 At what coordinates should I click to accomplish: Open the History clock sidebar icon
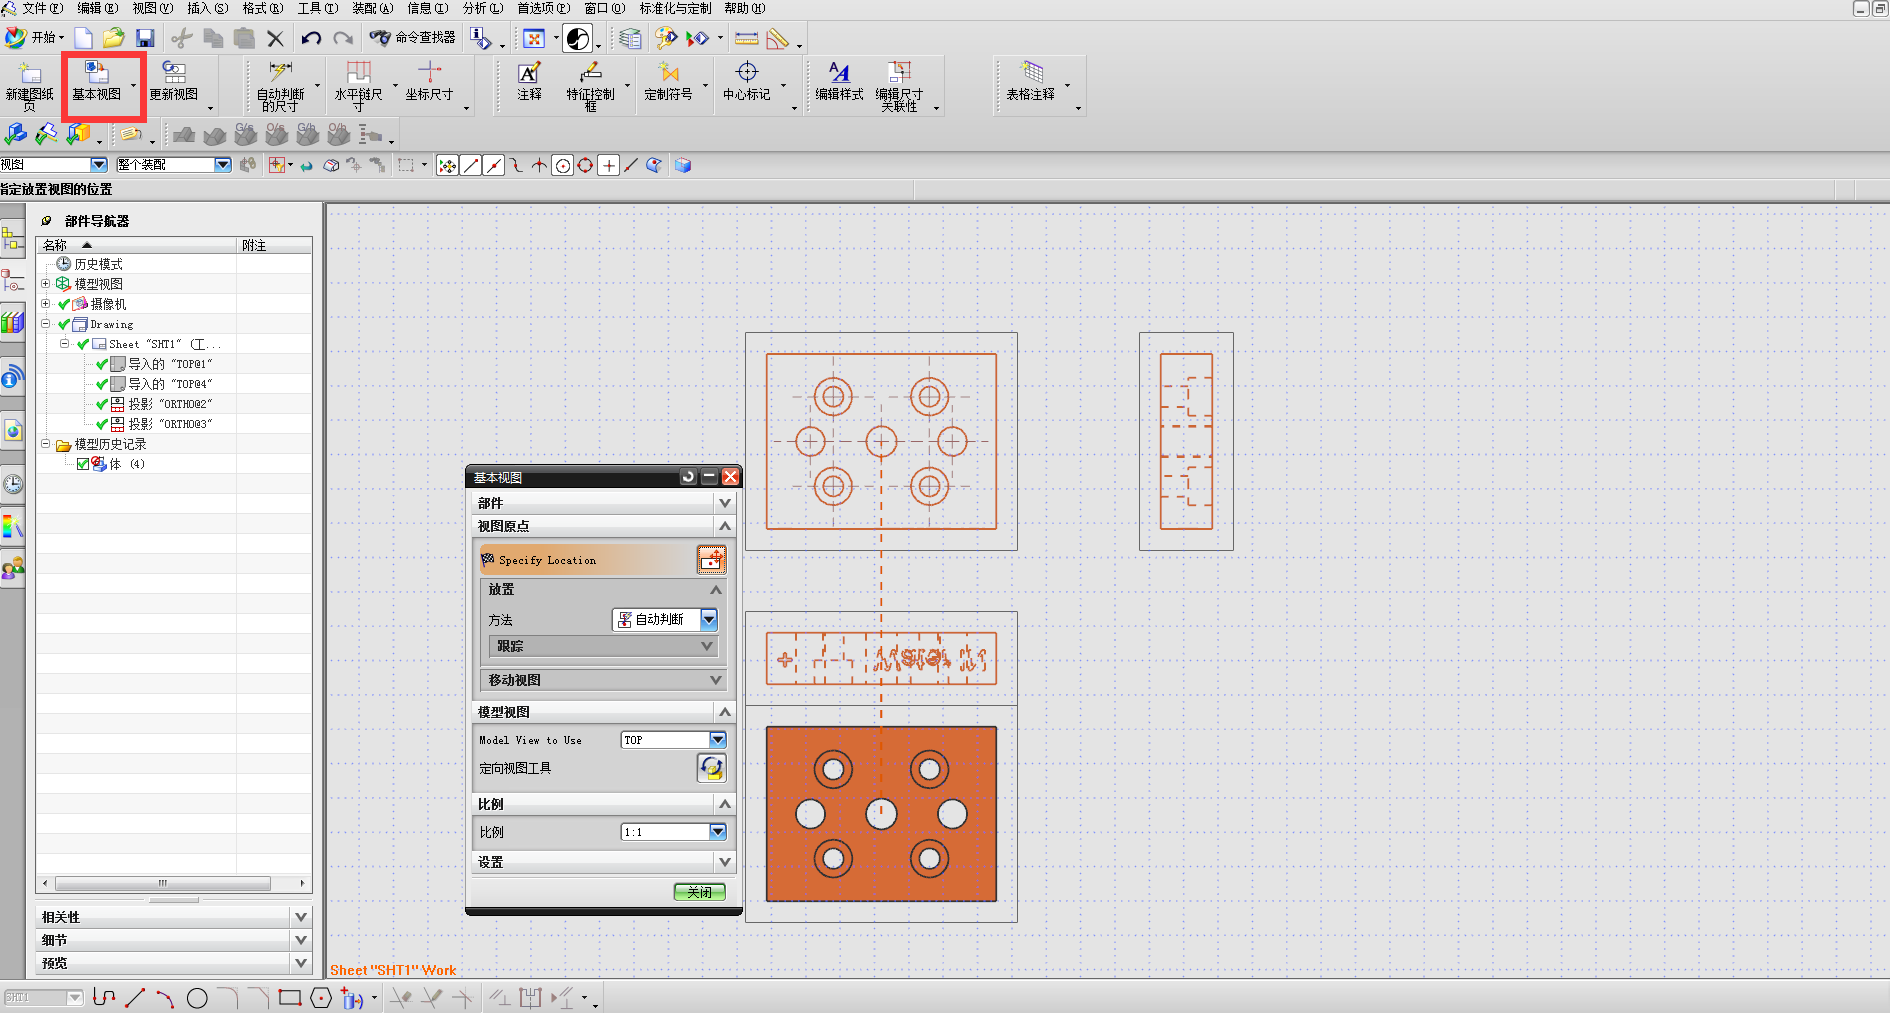[12, 484]
